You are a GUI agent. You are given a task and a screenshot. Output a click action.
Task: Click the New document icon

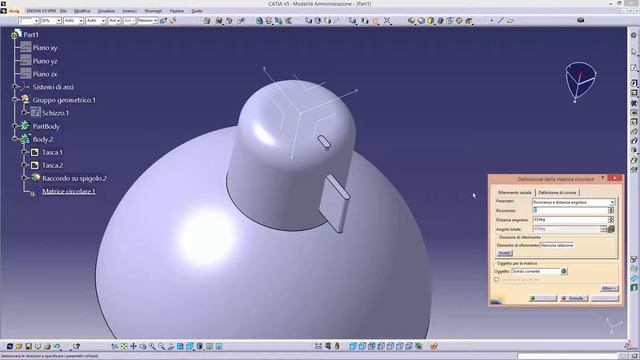click(10, 347)
